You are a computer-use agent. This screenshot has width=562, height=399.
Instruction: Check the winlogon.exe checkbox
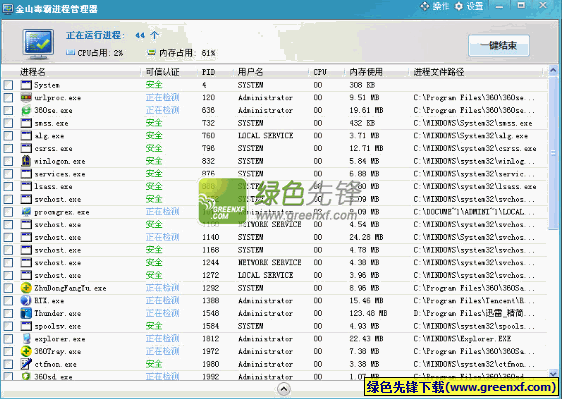point(8,161)
